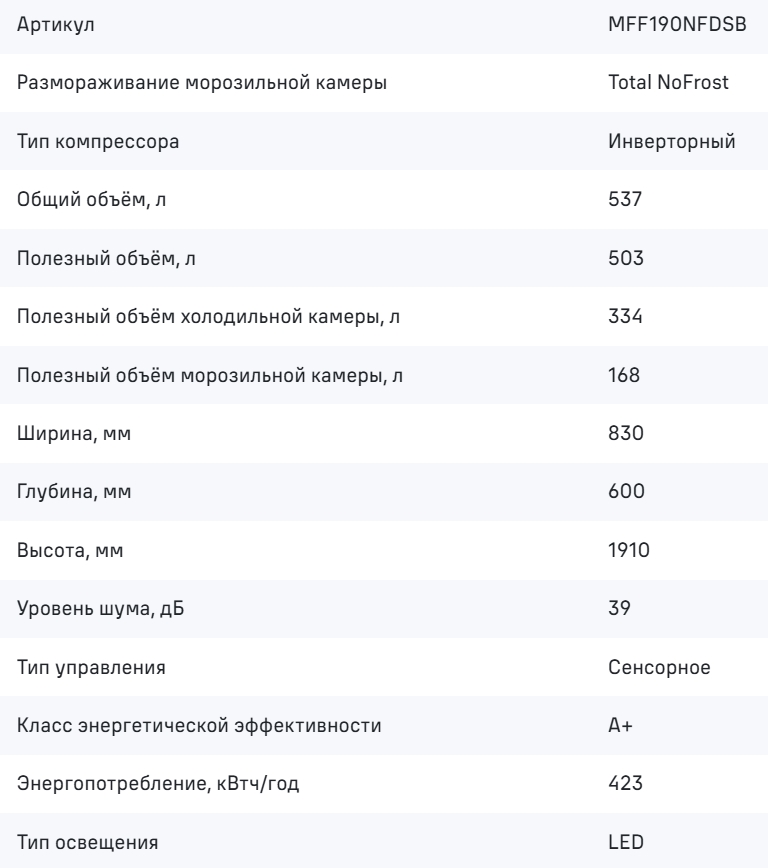Click the total volume value 537
The width and height of the screenshot is (768, 868).
(625, 199)
